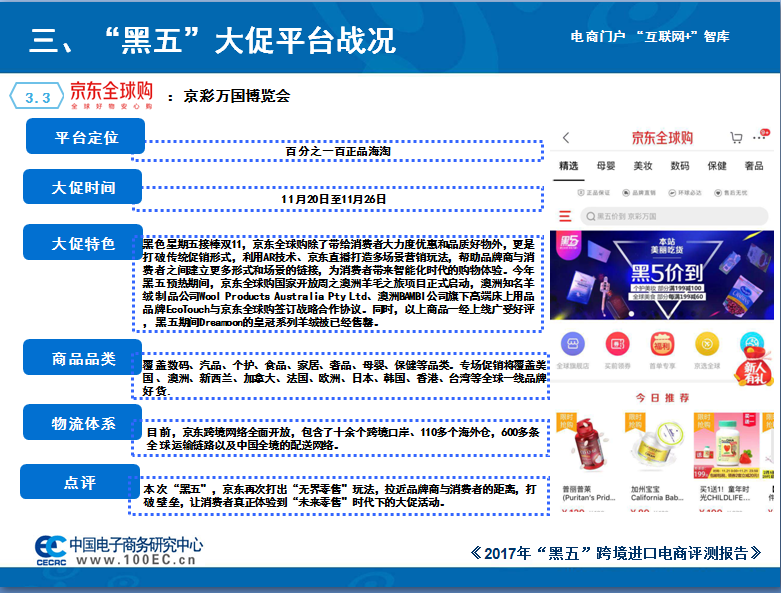Open the Puritan's Pride product image
The height and width of the screenshot is (593, 781).
click(x=587, y=445)
